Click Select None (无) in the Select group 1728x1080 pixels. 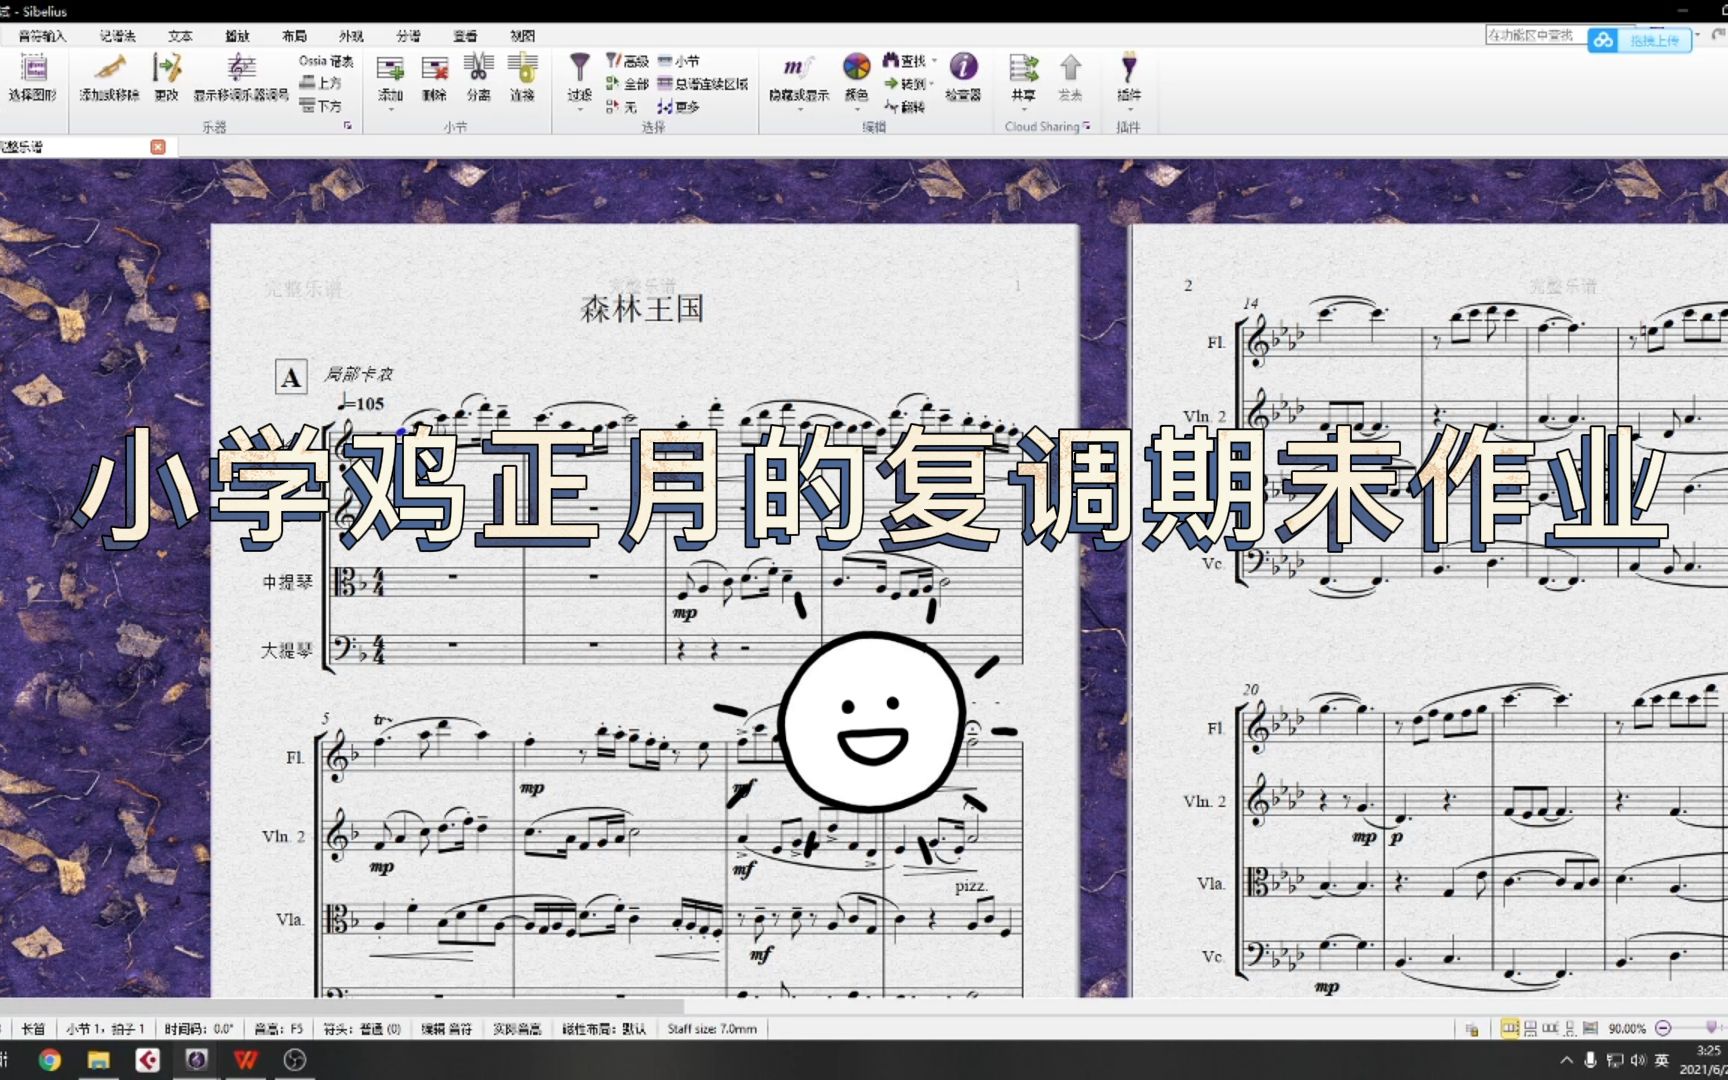621,106
